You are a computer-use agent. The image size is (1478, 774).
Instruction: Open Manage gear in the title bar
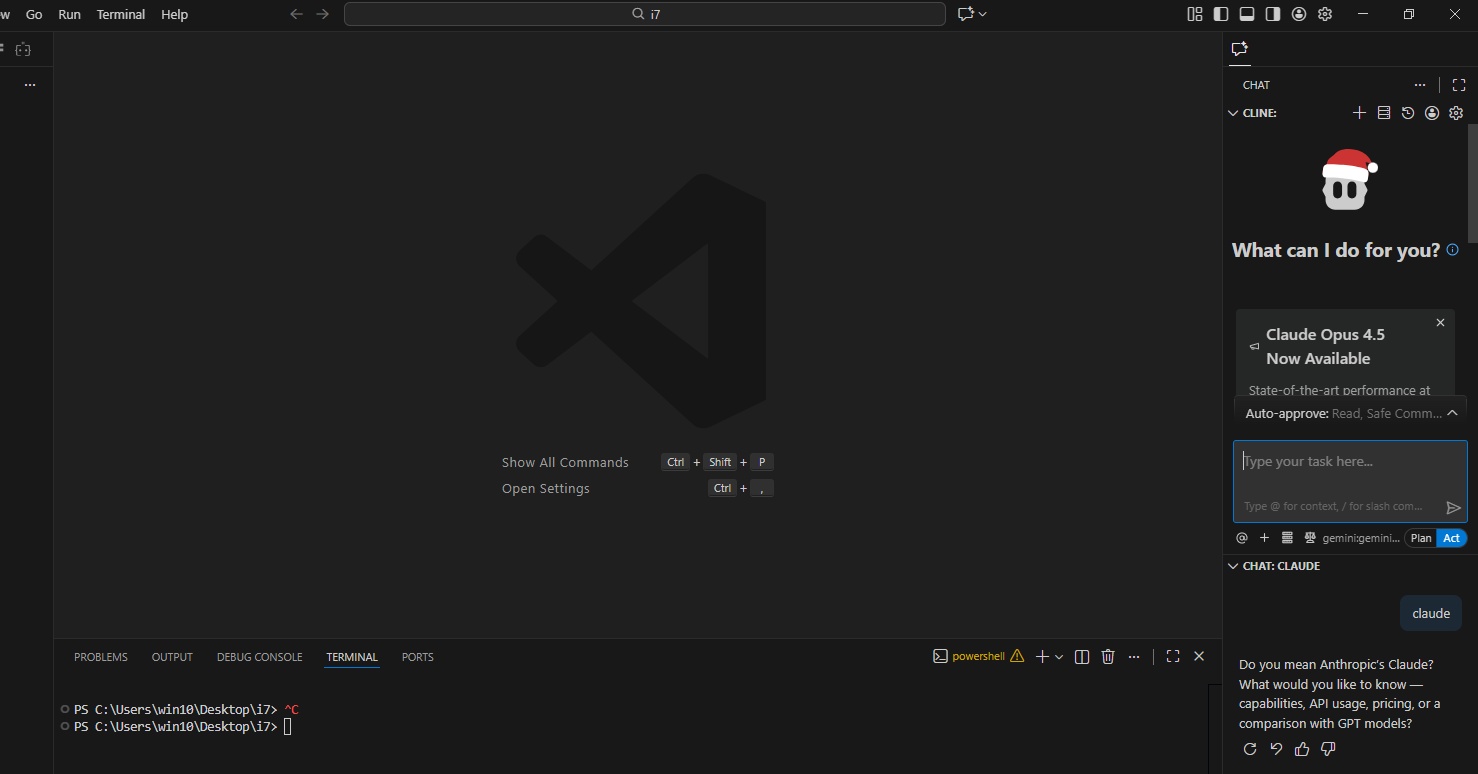tap(1325, 14)
